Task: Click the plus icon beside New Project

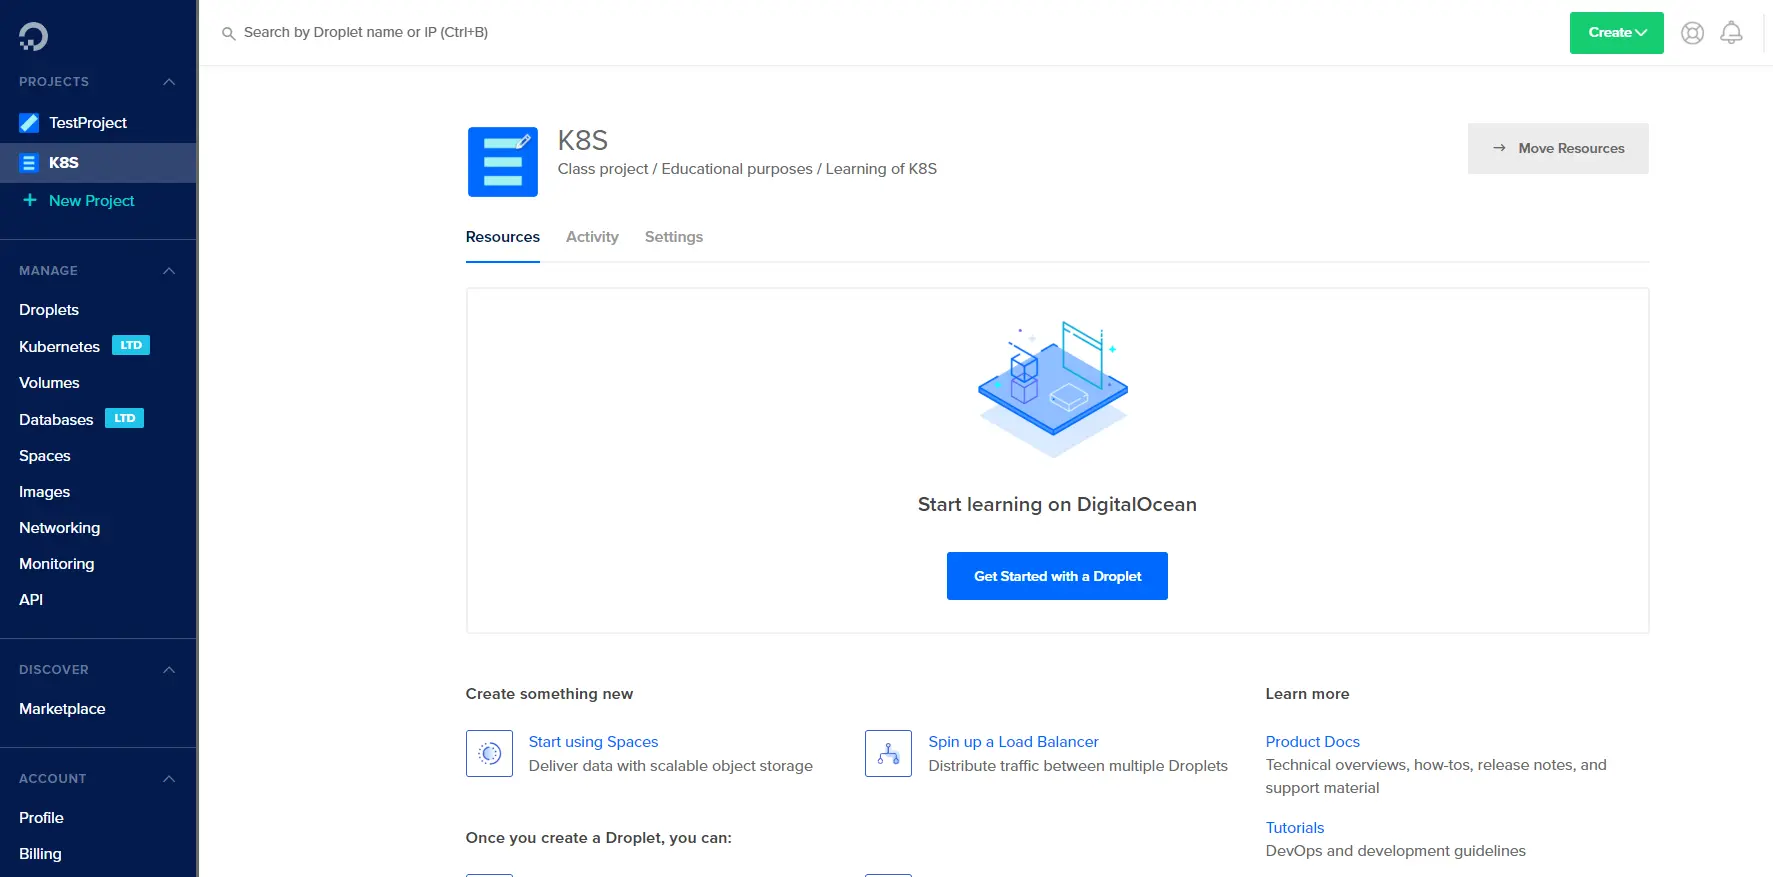Action: tap(30, 200)
